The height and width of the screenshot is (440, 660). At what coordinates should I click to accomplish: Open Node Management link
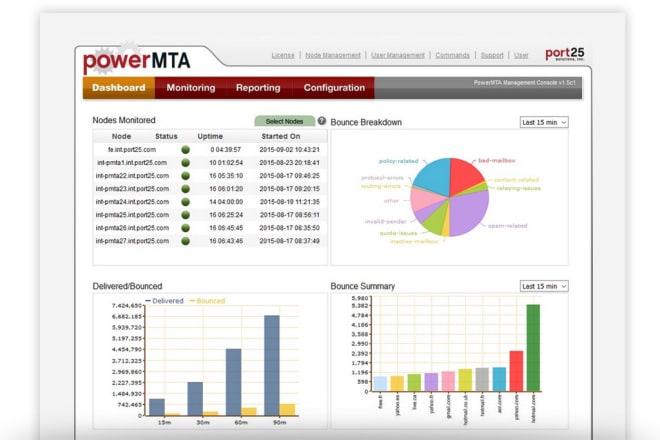pyautogui.click(x=333, y=55)
